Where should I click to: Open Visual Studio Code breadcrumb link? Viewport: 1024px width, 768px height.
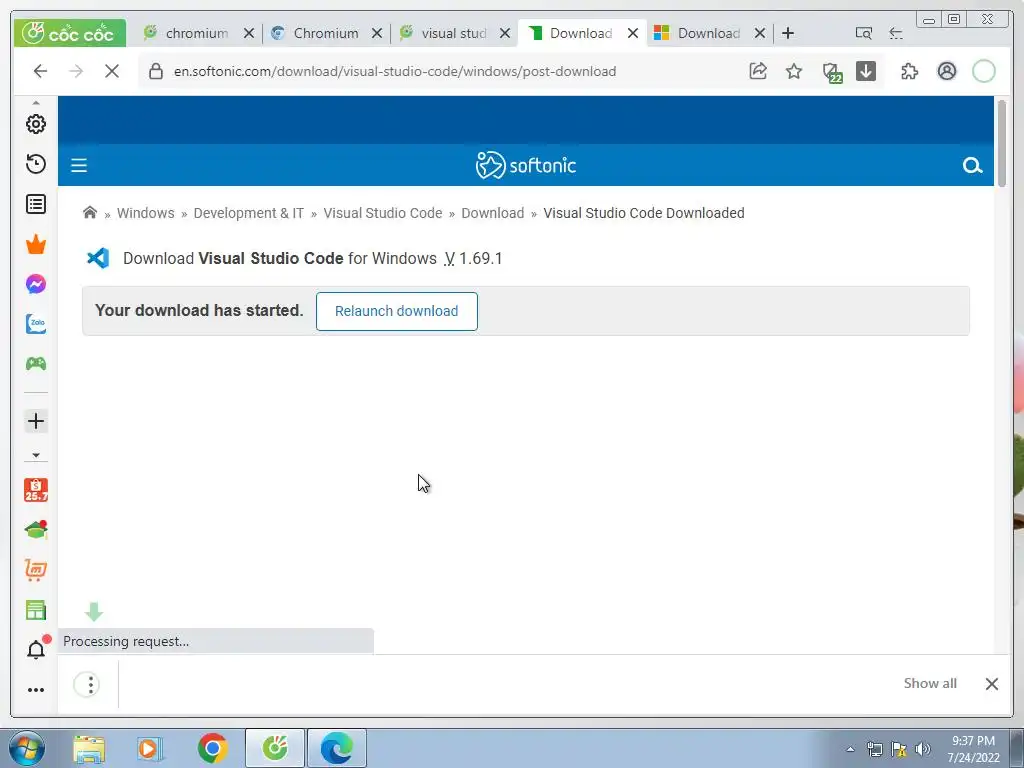[x=383, y=213]
